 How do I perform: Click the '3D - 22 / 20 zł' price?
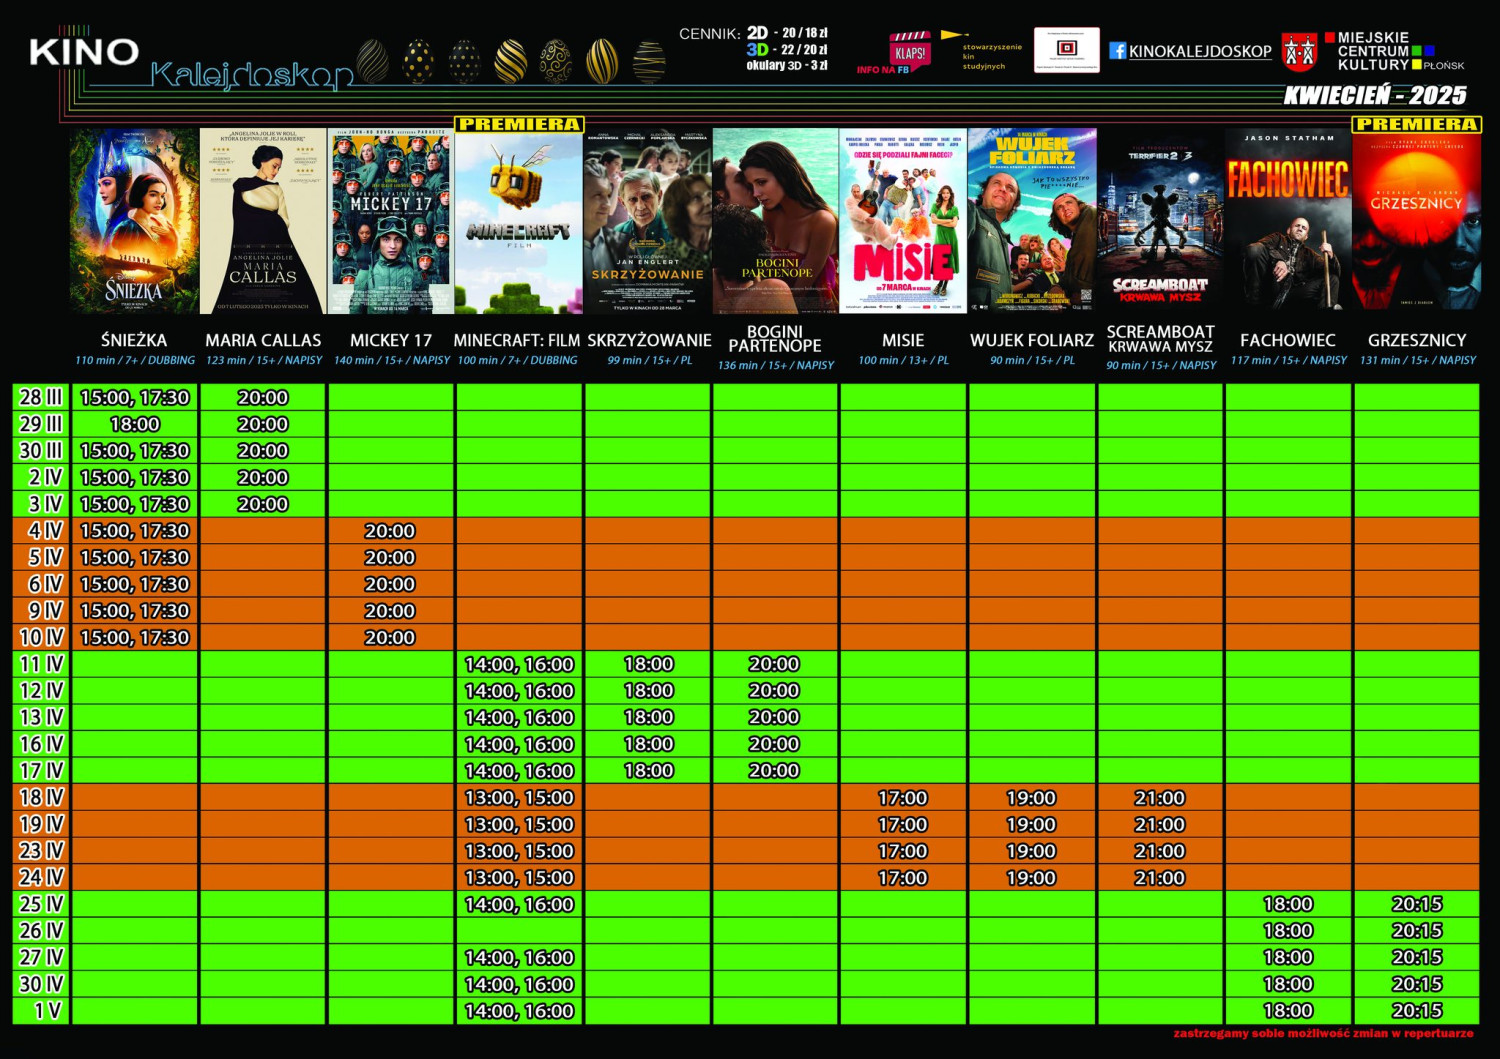(x=787, y=49)
